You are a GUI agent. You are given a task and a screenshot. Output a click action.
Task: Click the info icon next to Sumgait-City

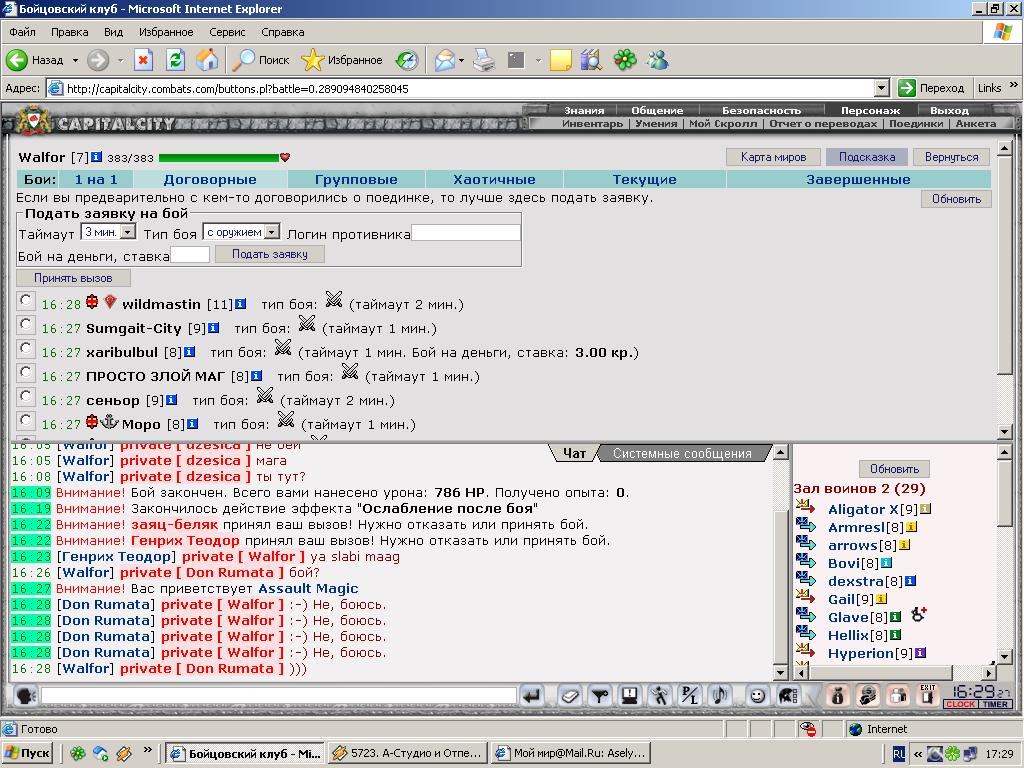click(213, 328)
